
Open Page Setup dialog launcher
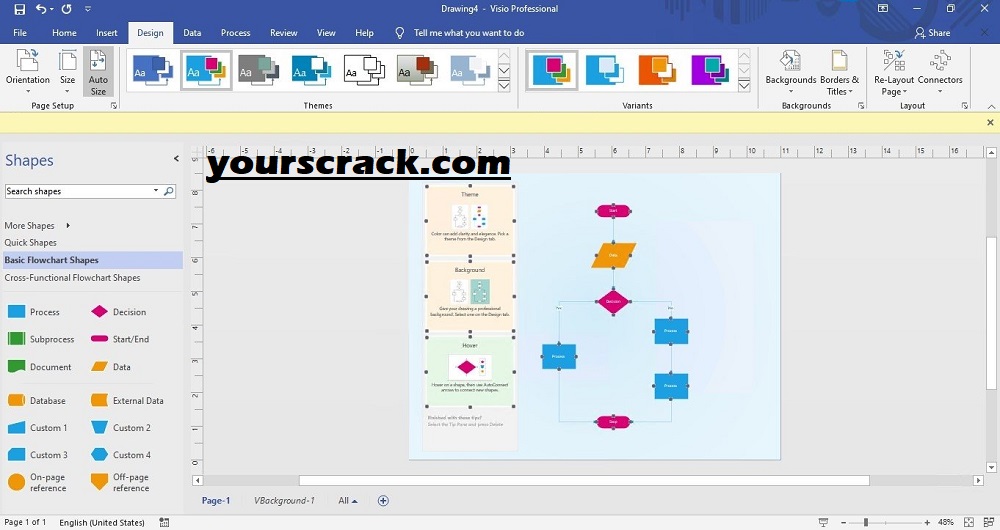click(x=114, y=106)
